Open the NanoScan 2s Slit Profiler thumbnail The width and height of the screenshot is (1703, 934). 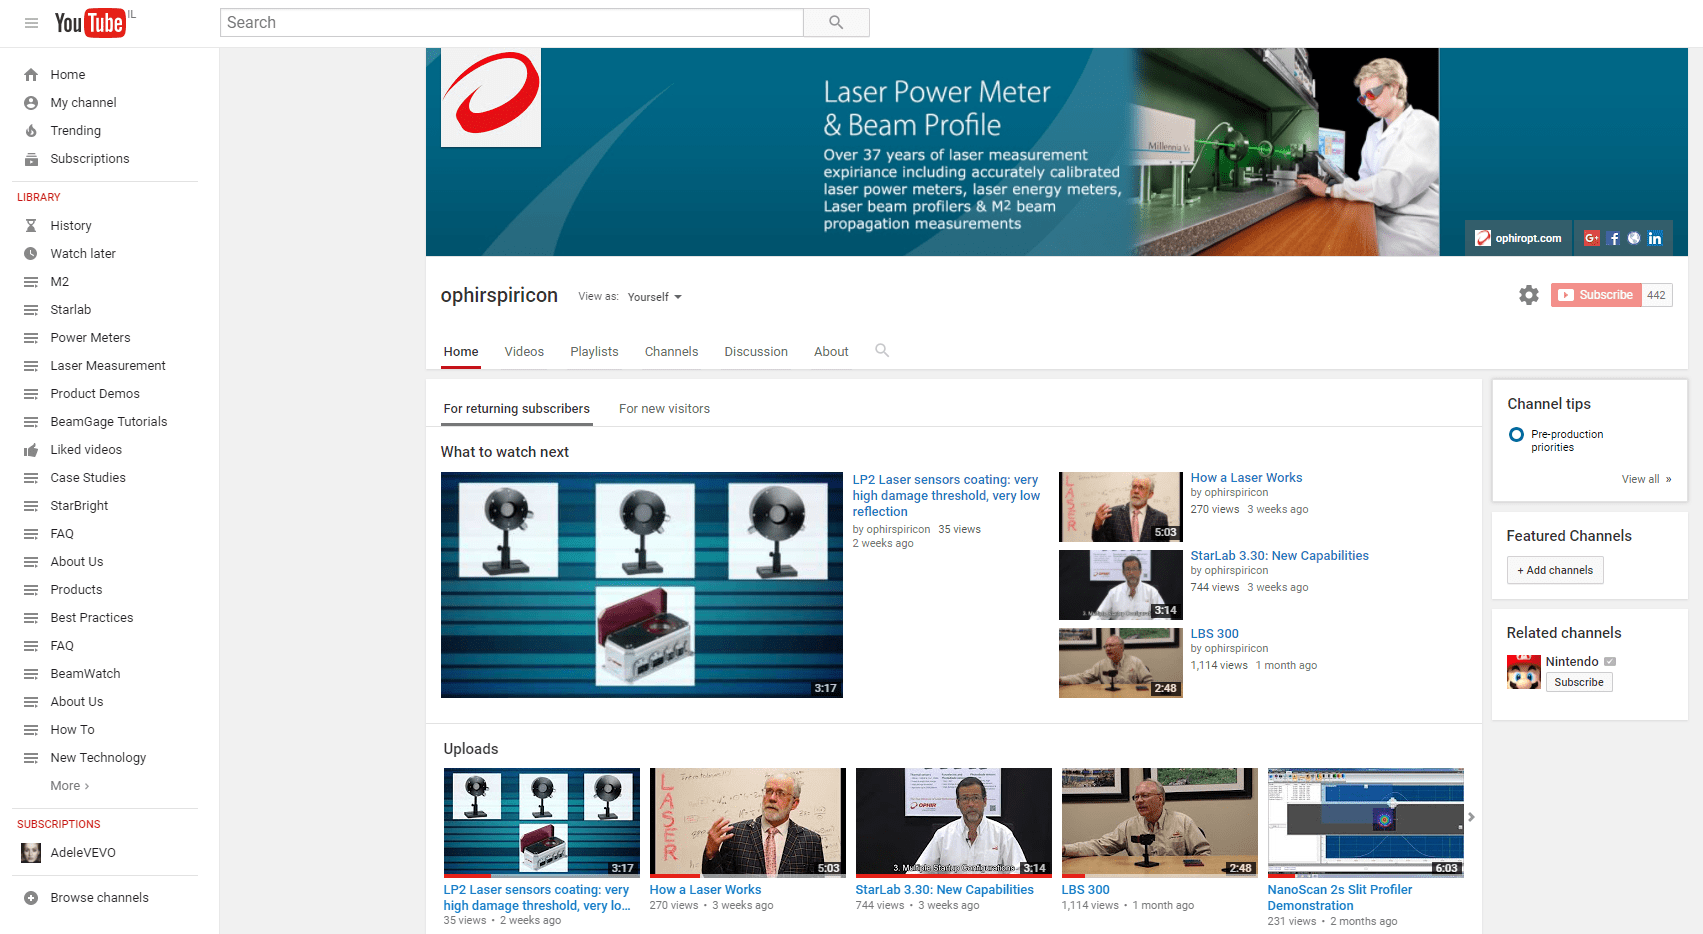1365,822
